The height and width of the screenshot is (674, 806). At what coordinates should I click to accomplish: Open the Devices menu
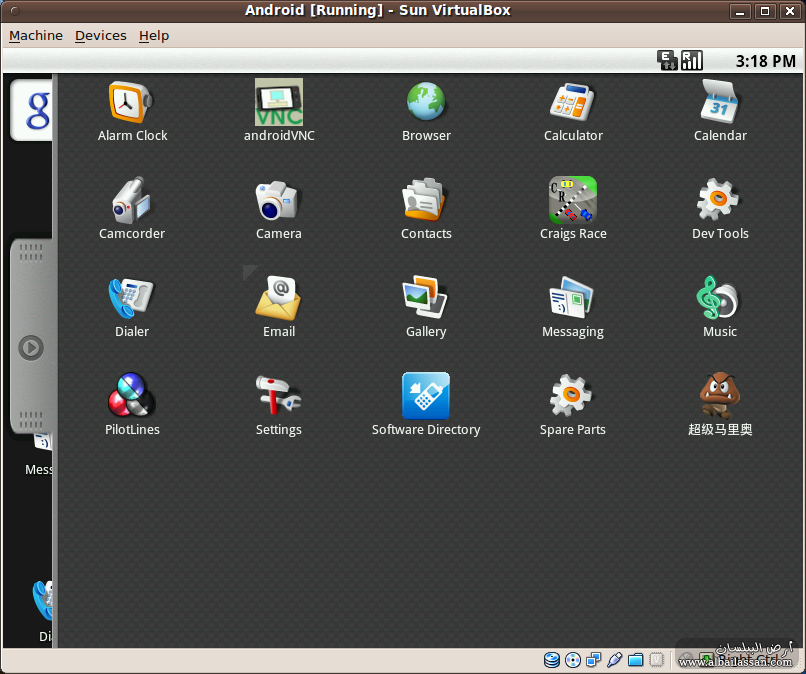[101, 35]
